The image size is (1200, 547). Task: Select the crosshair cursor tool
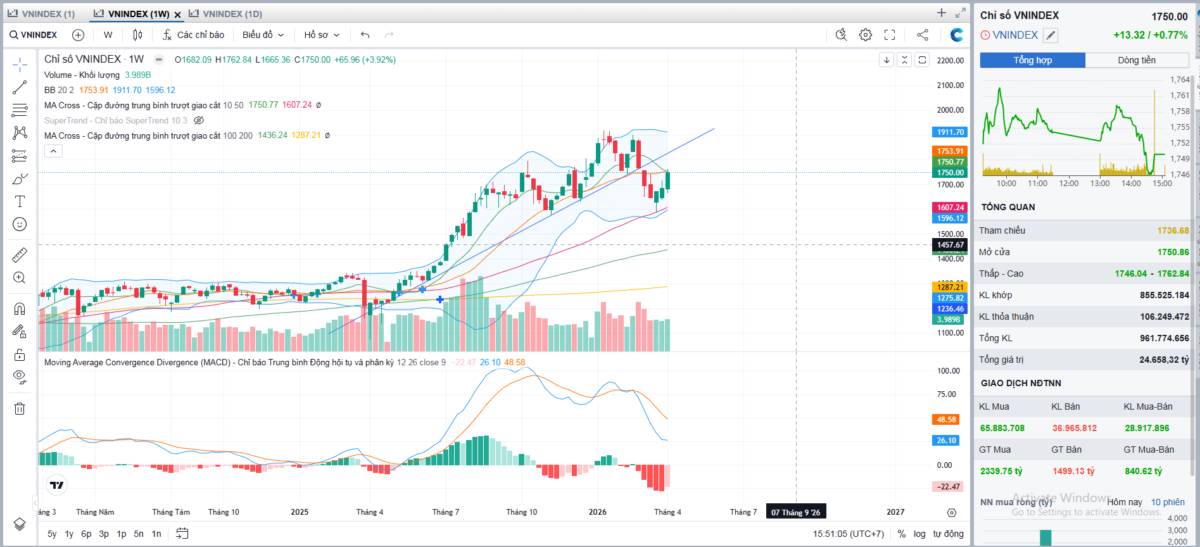20,64
